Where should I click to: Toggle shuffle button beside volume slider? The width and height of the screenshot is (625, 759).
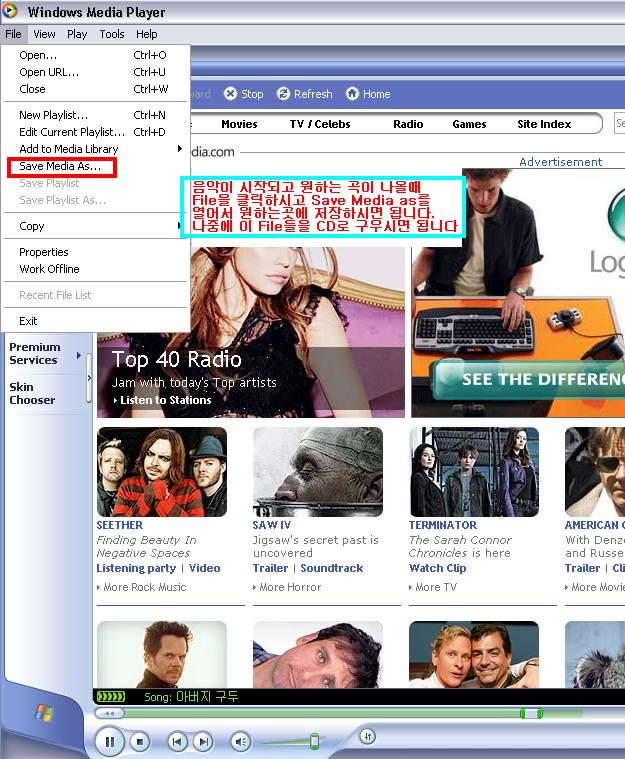367,737
